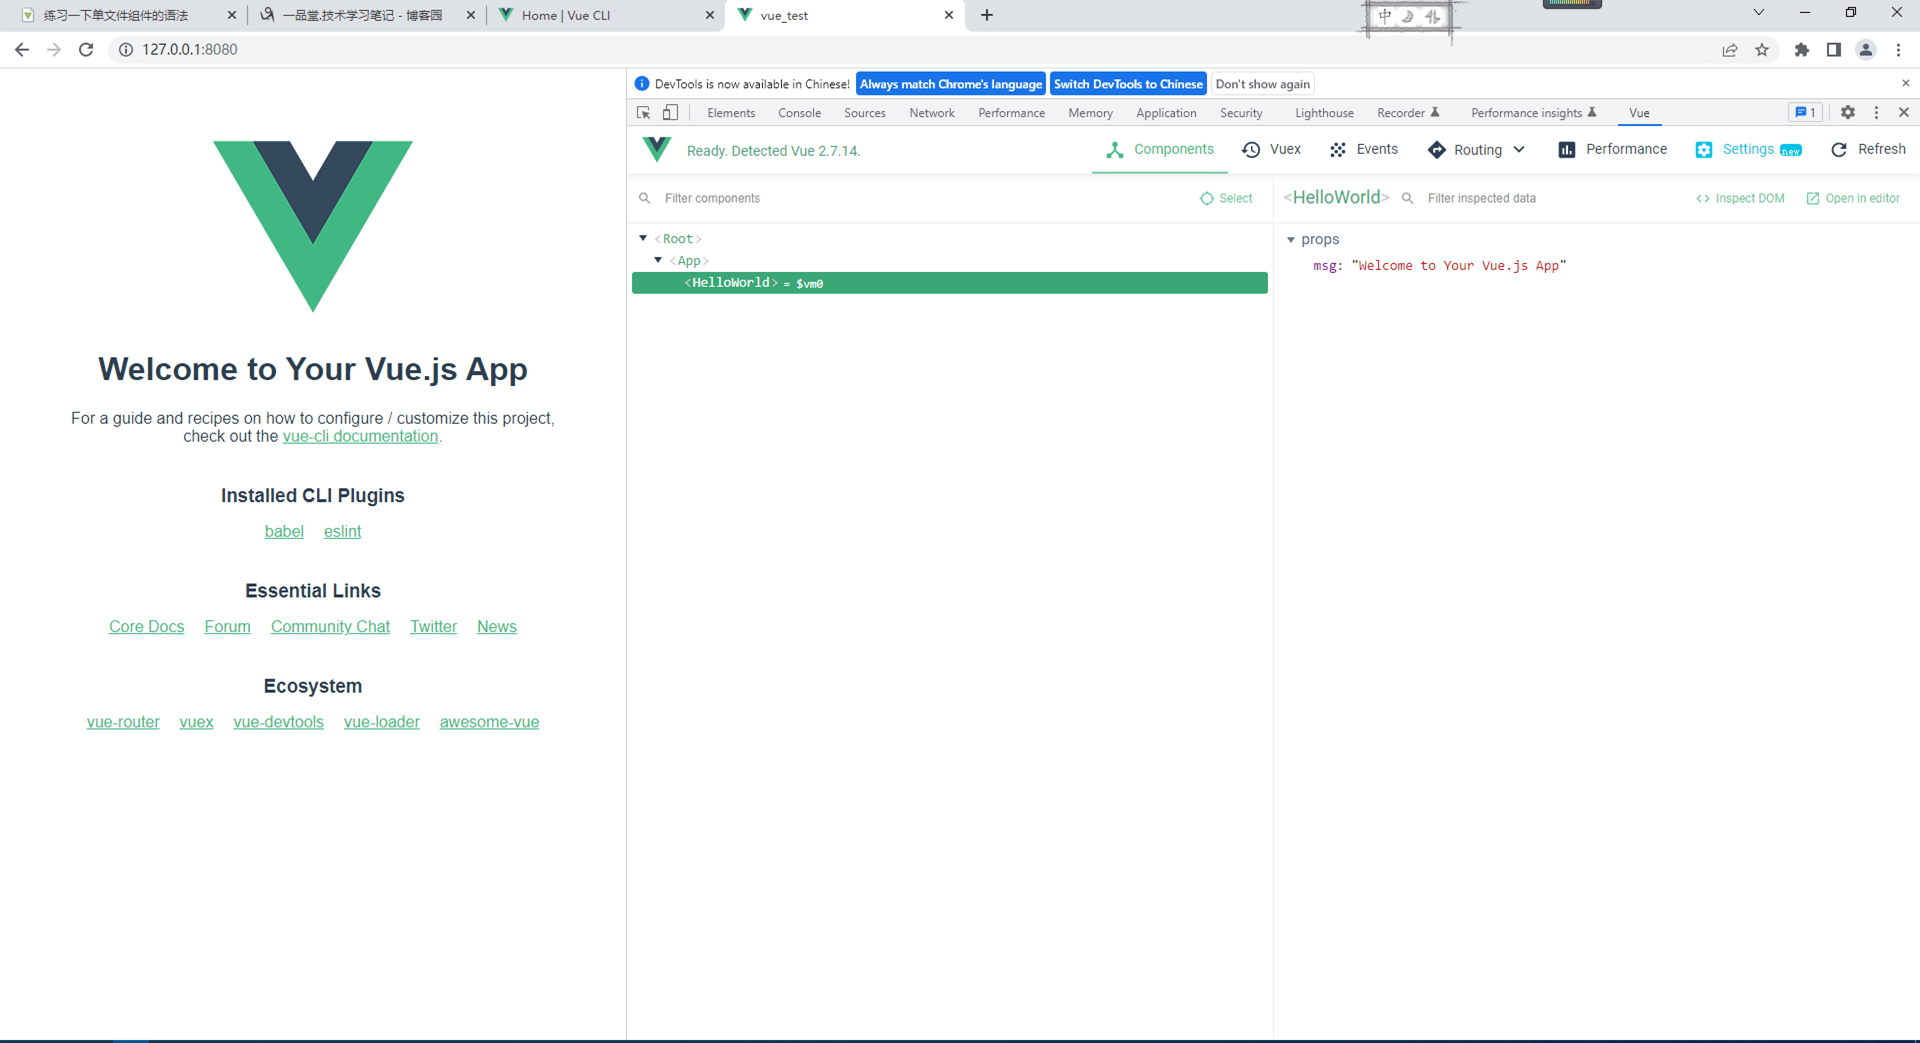1920x1043 pixels.
Task: Open the vue-cli documentation link
Action: click(360, 436)
